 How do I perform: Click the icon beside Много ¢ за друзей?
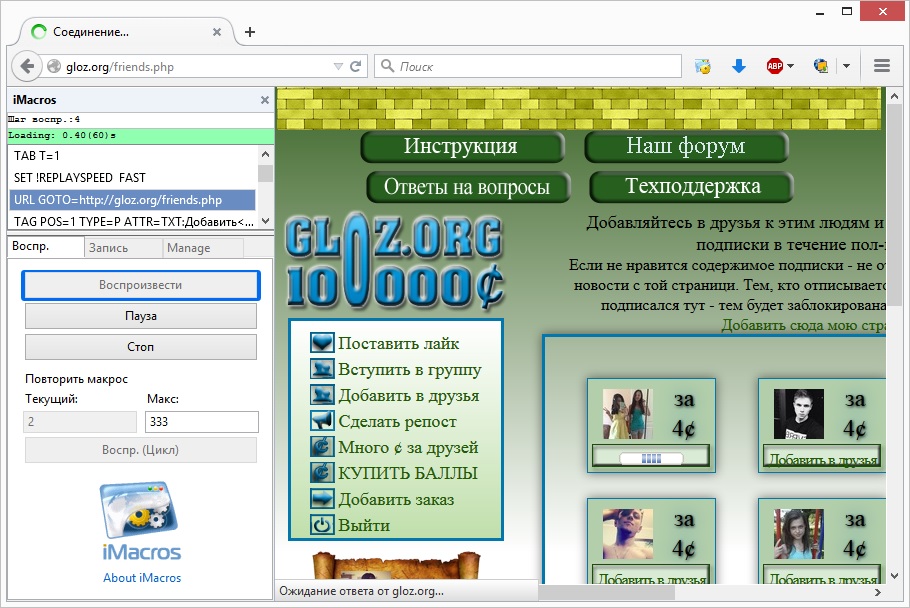pyautogui.click(x=322, y=447)
